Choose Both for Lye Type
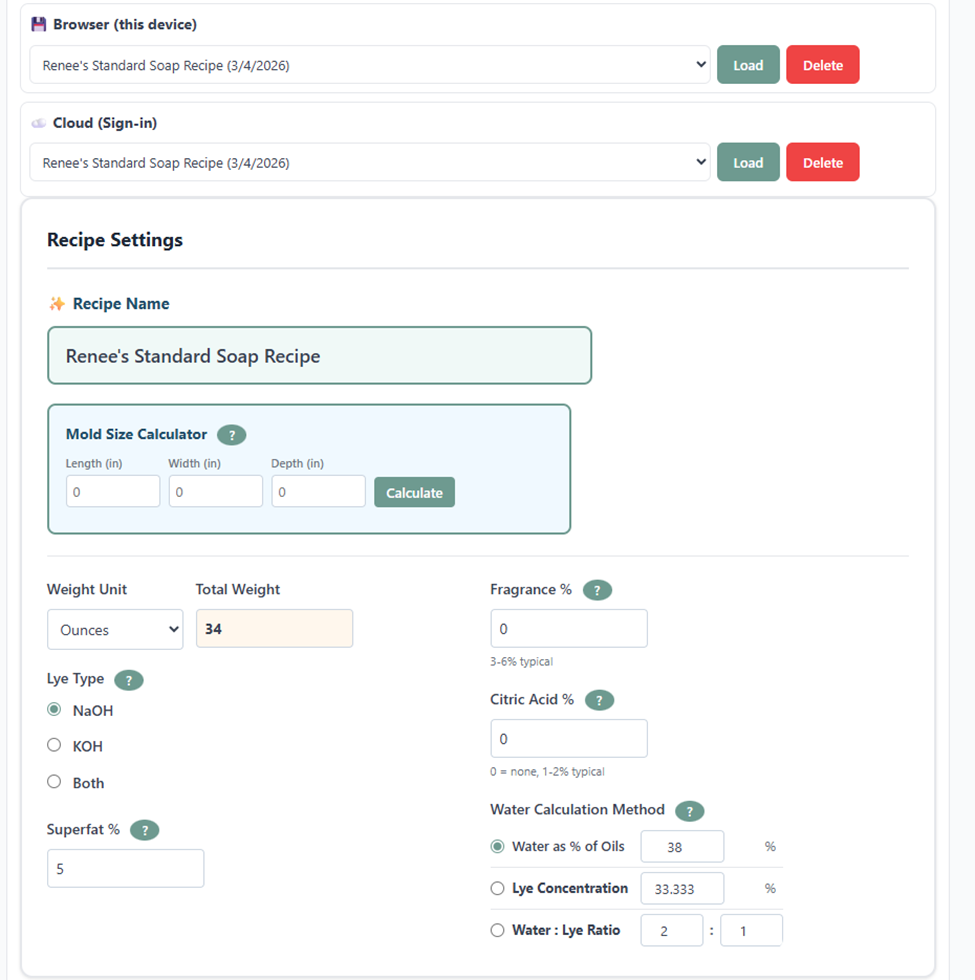This screenshot has width=975, height=980. coord(54,782)
